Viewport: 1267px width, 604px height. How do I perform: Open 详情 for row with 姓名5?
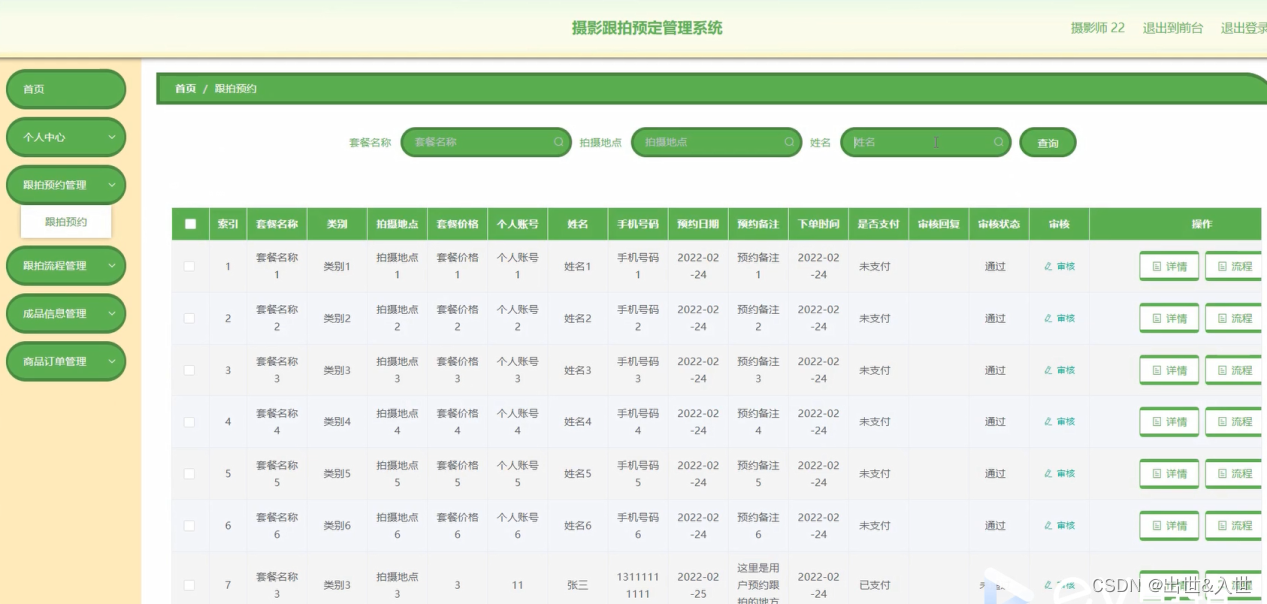coord(1169,473)
